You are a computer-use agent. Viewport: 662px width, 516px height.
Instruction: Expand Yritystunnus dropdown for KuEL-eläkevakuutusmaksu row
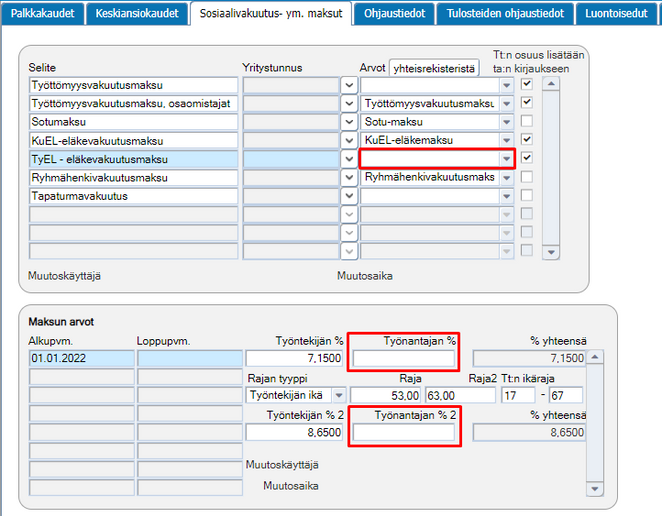tap(349, 141)
